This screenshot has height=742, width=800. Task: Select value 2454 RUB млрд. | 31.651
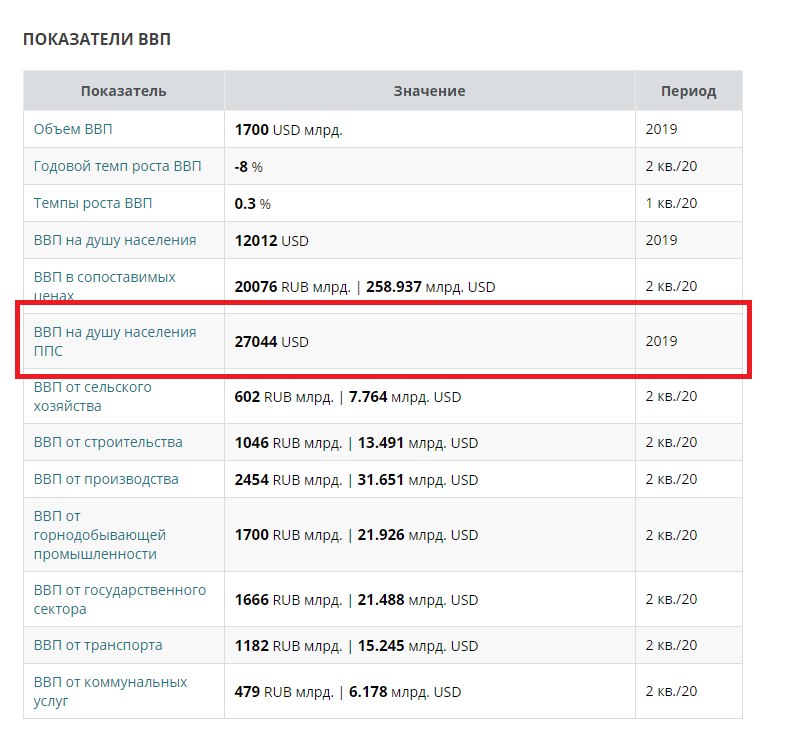tap(319, 480)
